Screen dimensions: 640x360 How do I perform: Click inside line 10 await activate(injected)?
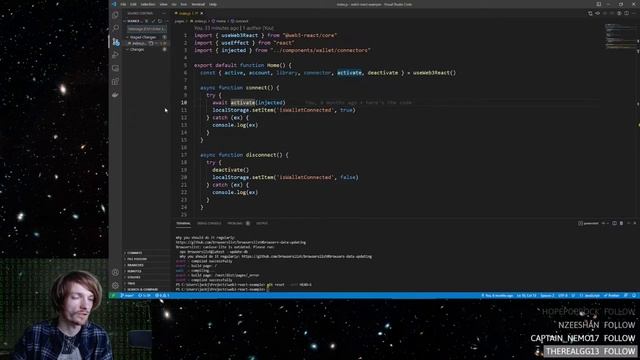249,102
